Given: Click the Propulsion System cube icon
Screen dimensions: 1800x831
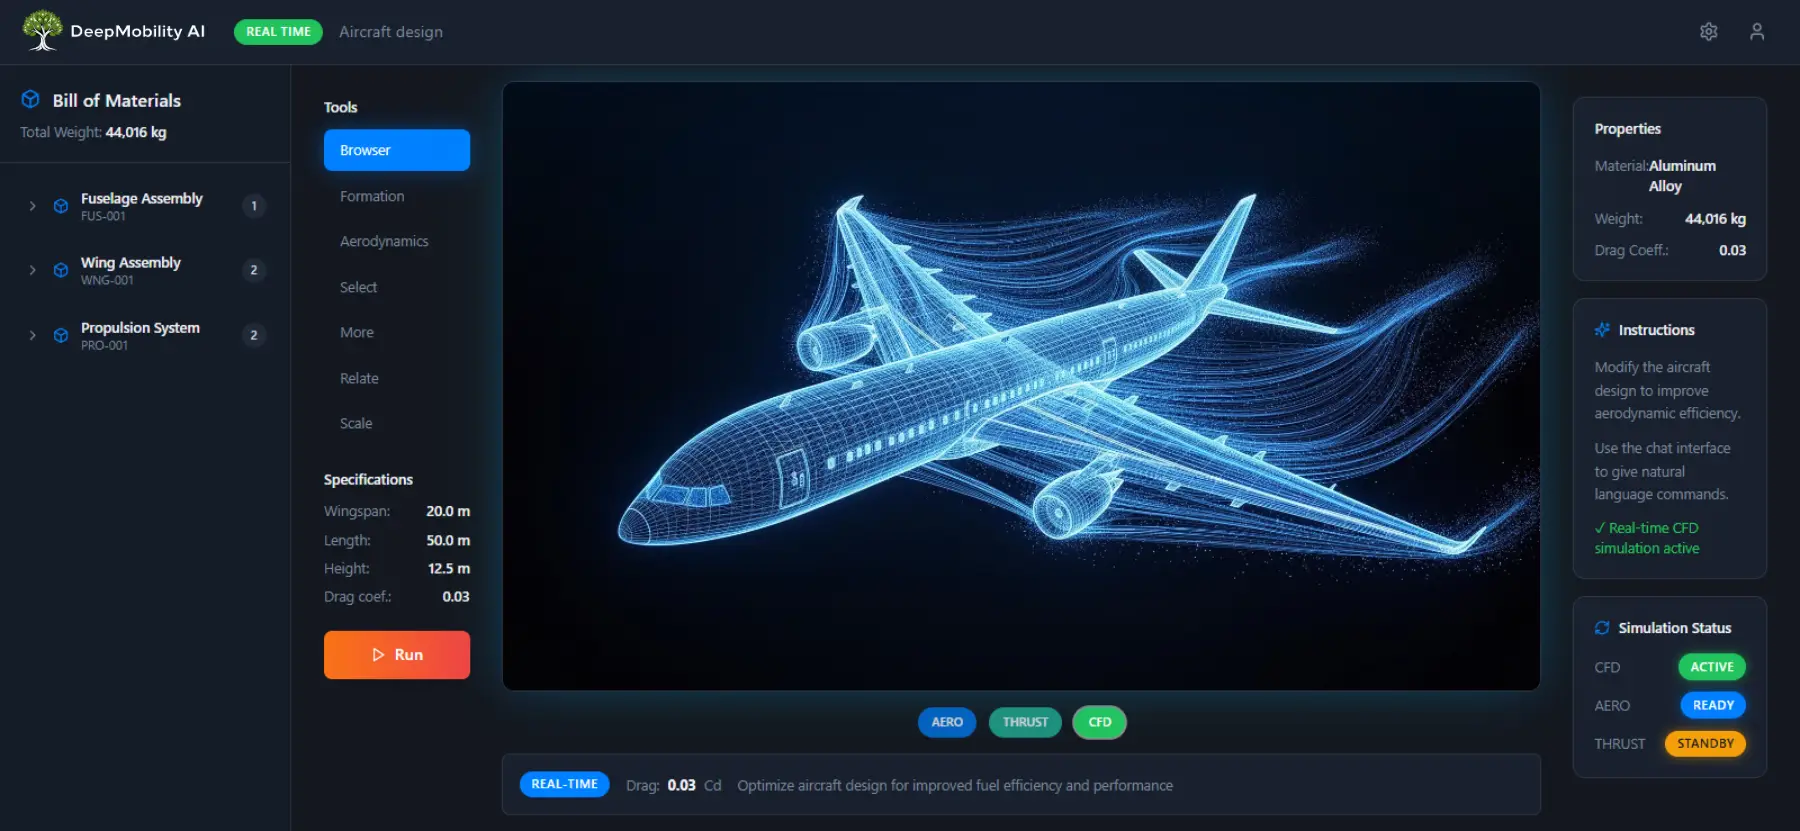Looking at the screenshot, I should (61, 335).
